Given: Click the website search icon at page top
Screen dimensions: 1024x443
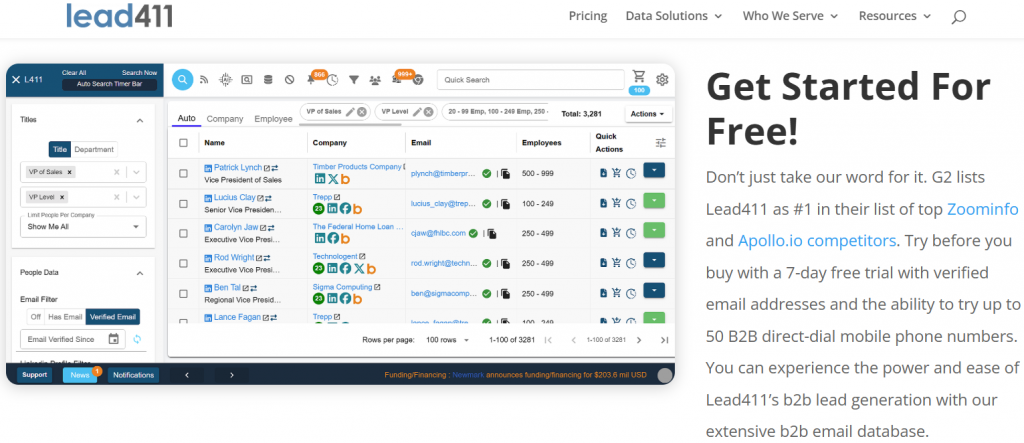Looking at the screenshot, I should tap(958, 16).
